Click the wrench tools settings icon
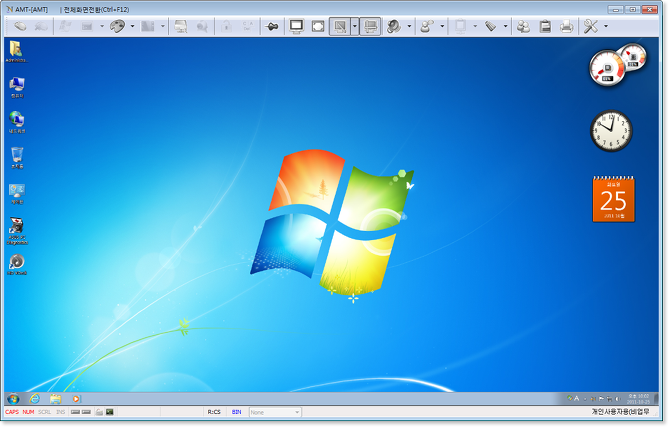This screenshot has height=429, width=670. coord(591,26)
